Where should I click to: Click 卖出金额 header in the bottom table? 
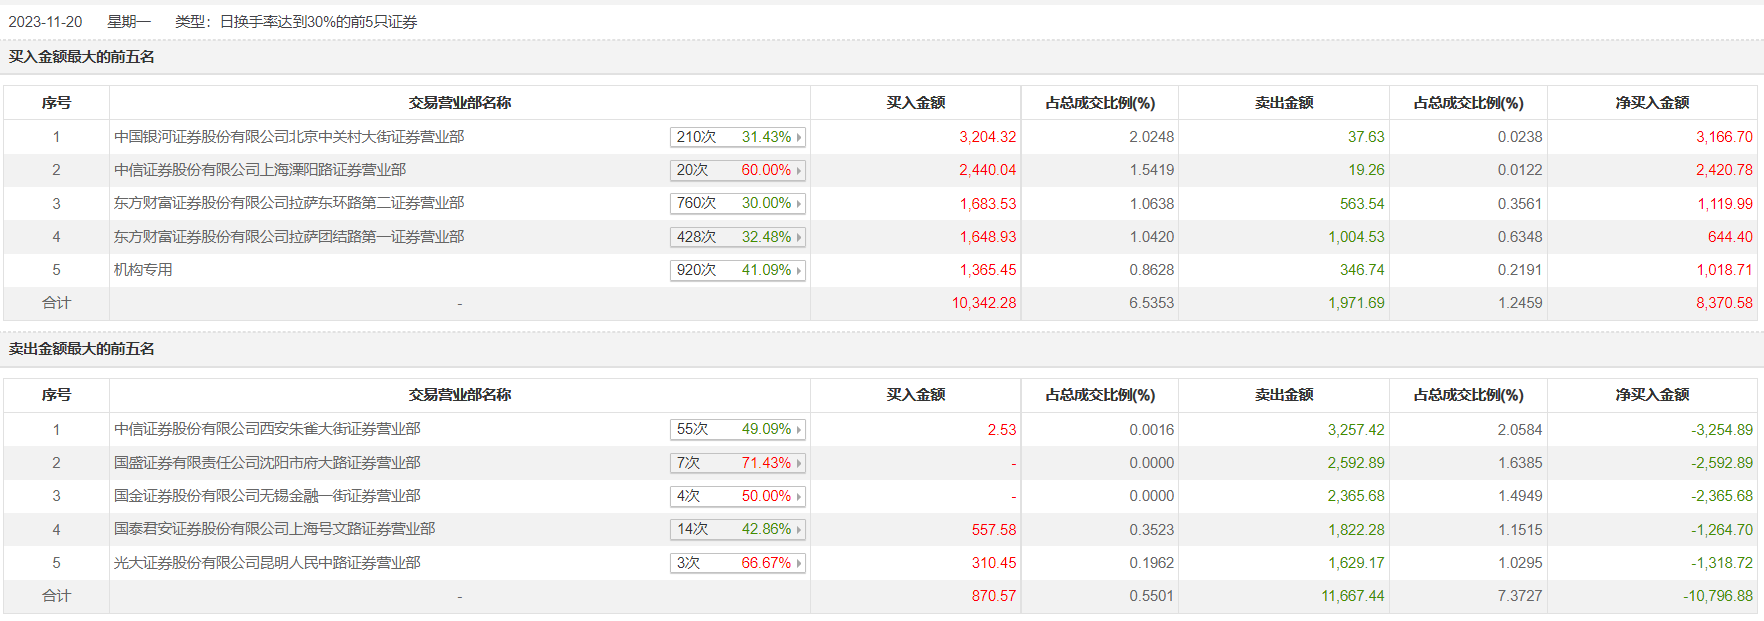(1284, 395)
